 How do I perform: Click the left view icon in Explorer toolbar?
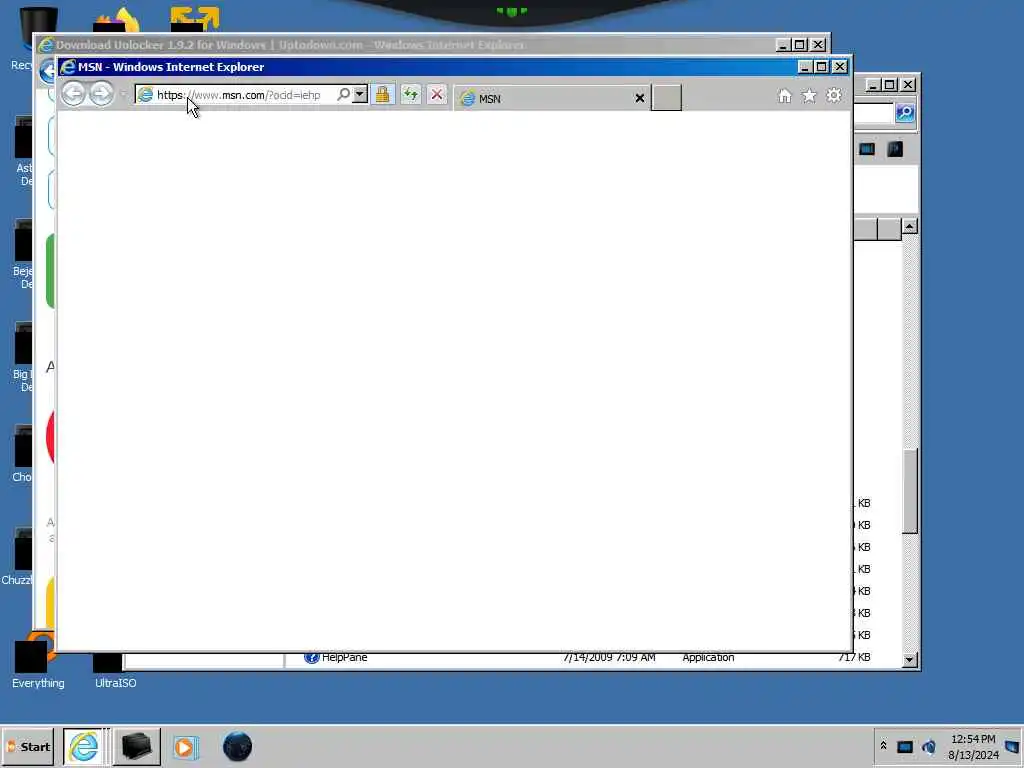coord(867,149)
